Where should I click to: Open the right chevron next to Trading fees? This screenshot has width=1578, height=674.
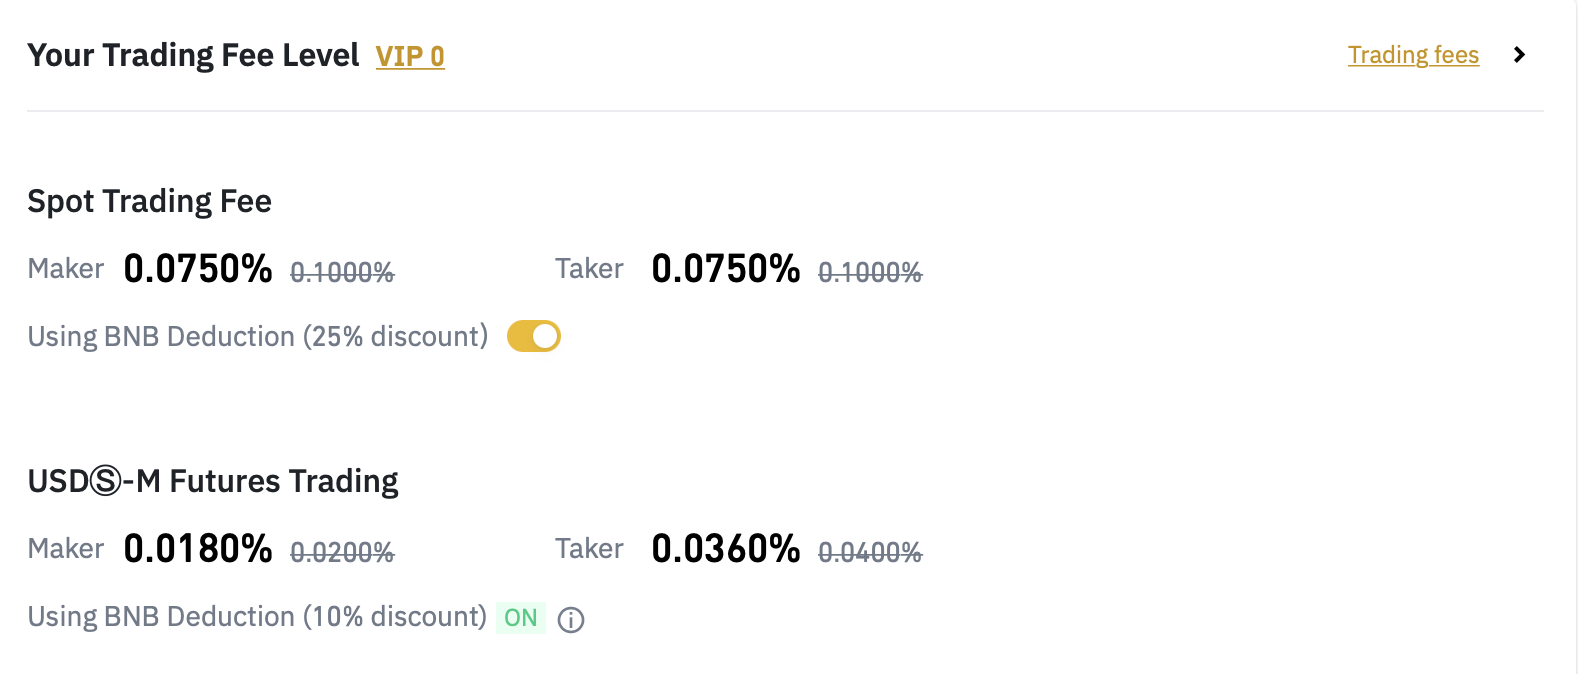[x=1519, y=55]
